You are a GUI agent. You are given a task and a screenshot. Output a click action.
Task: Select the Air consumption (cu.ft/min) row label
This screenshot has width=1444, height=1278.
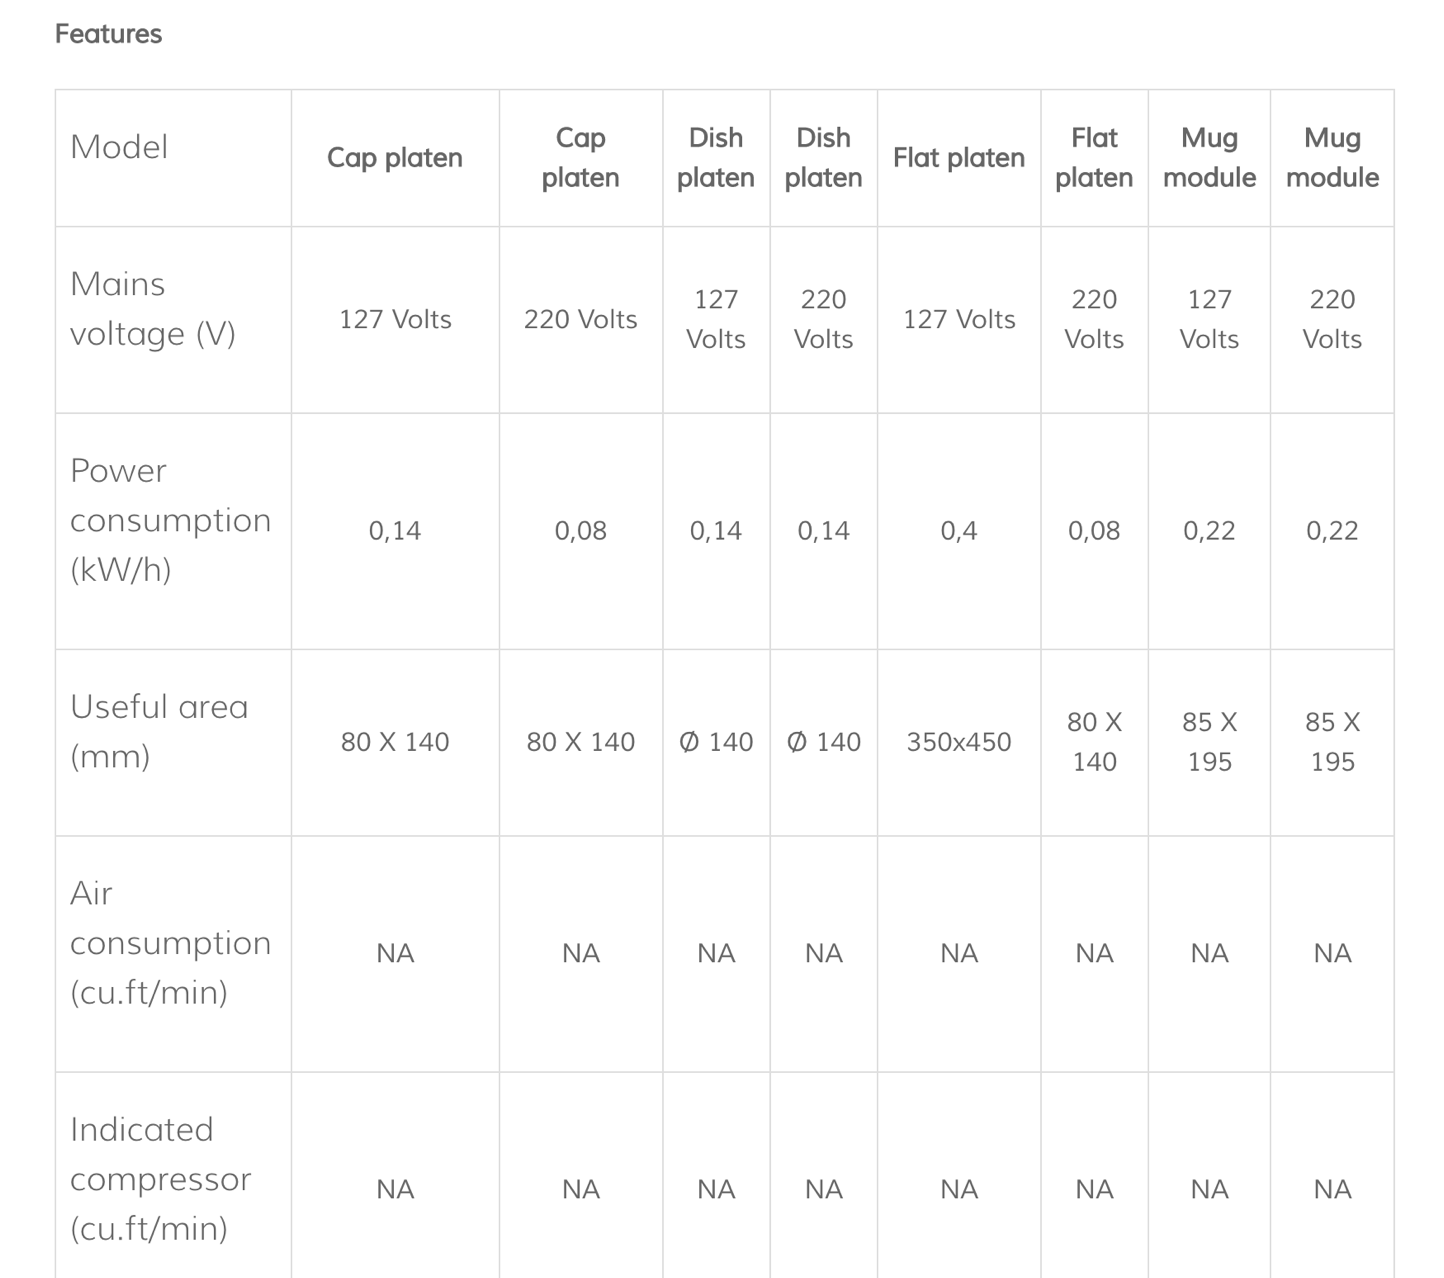[x=170, y=942]
